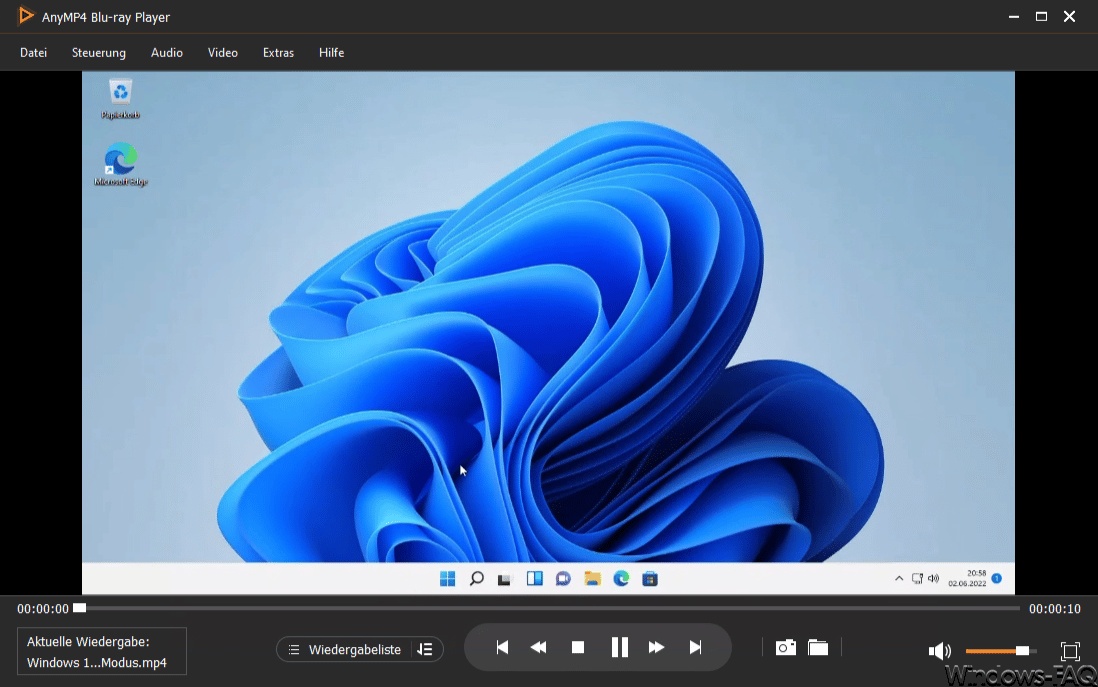1098x687 pixels.
Task: Open the Audio menu
Action: 167,53
